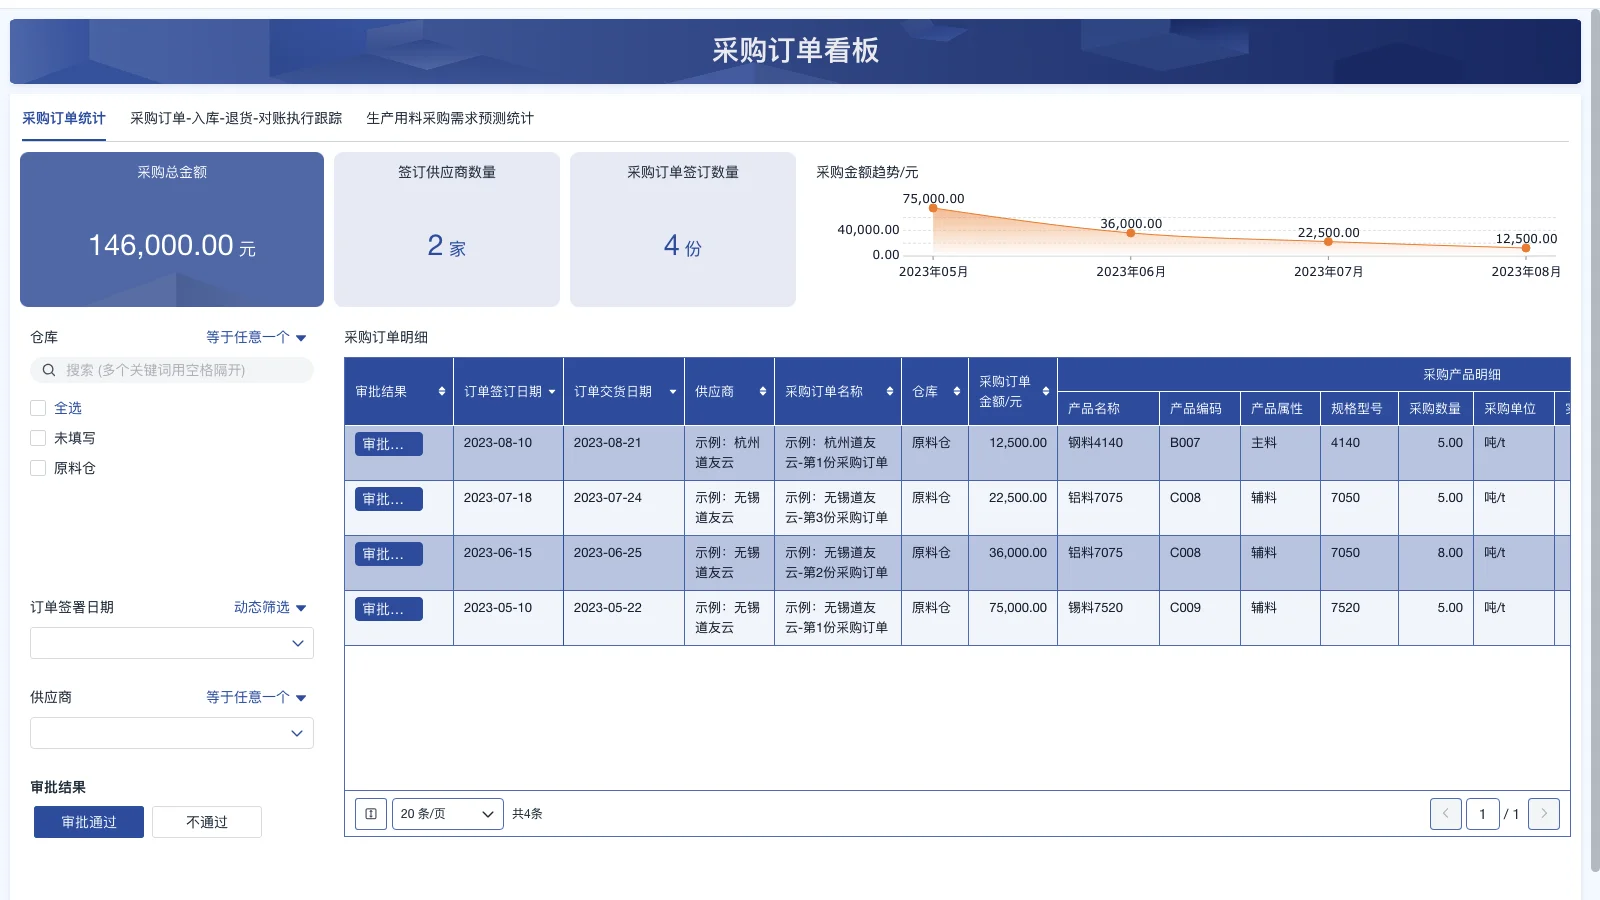This screenshot has width=1600, height=900.
Task: Open the 20 条/页 page size dropdown
Action: (x=447, y=813)
